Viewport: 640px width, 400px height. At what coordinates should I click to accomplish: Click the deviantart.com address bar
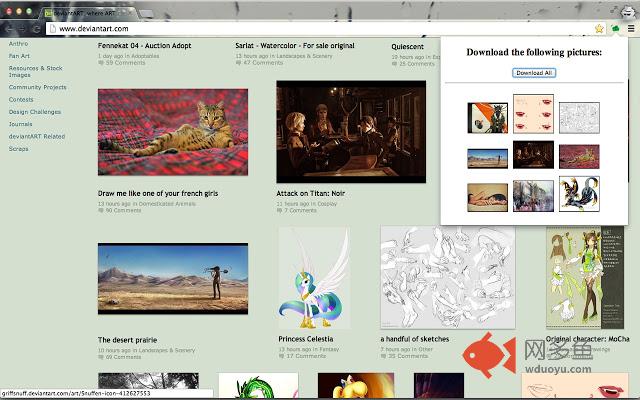coord(300,29)
